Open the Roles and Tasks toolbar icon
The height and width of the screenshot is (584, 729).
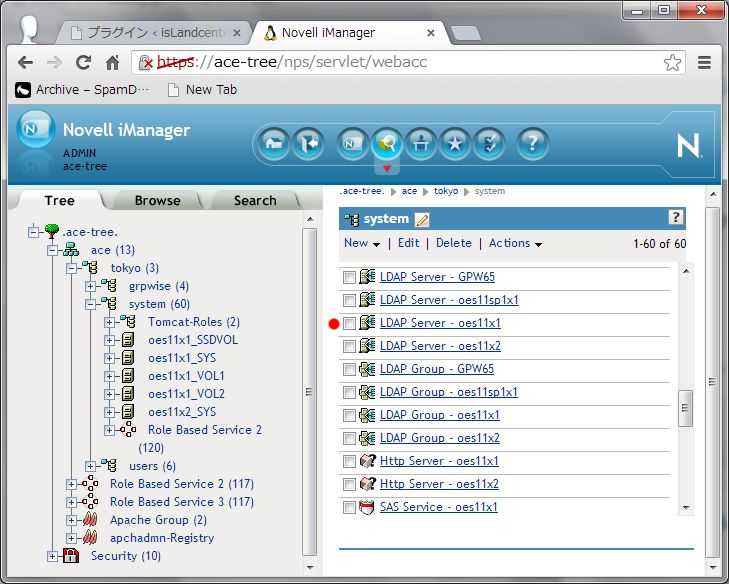pos(352,144)
